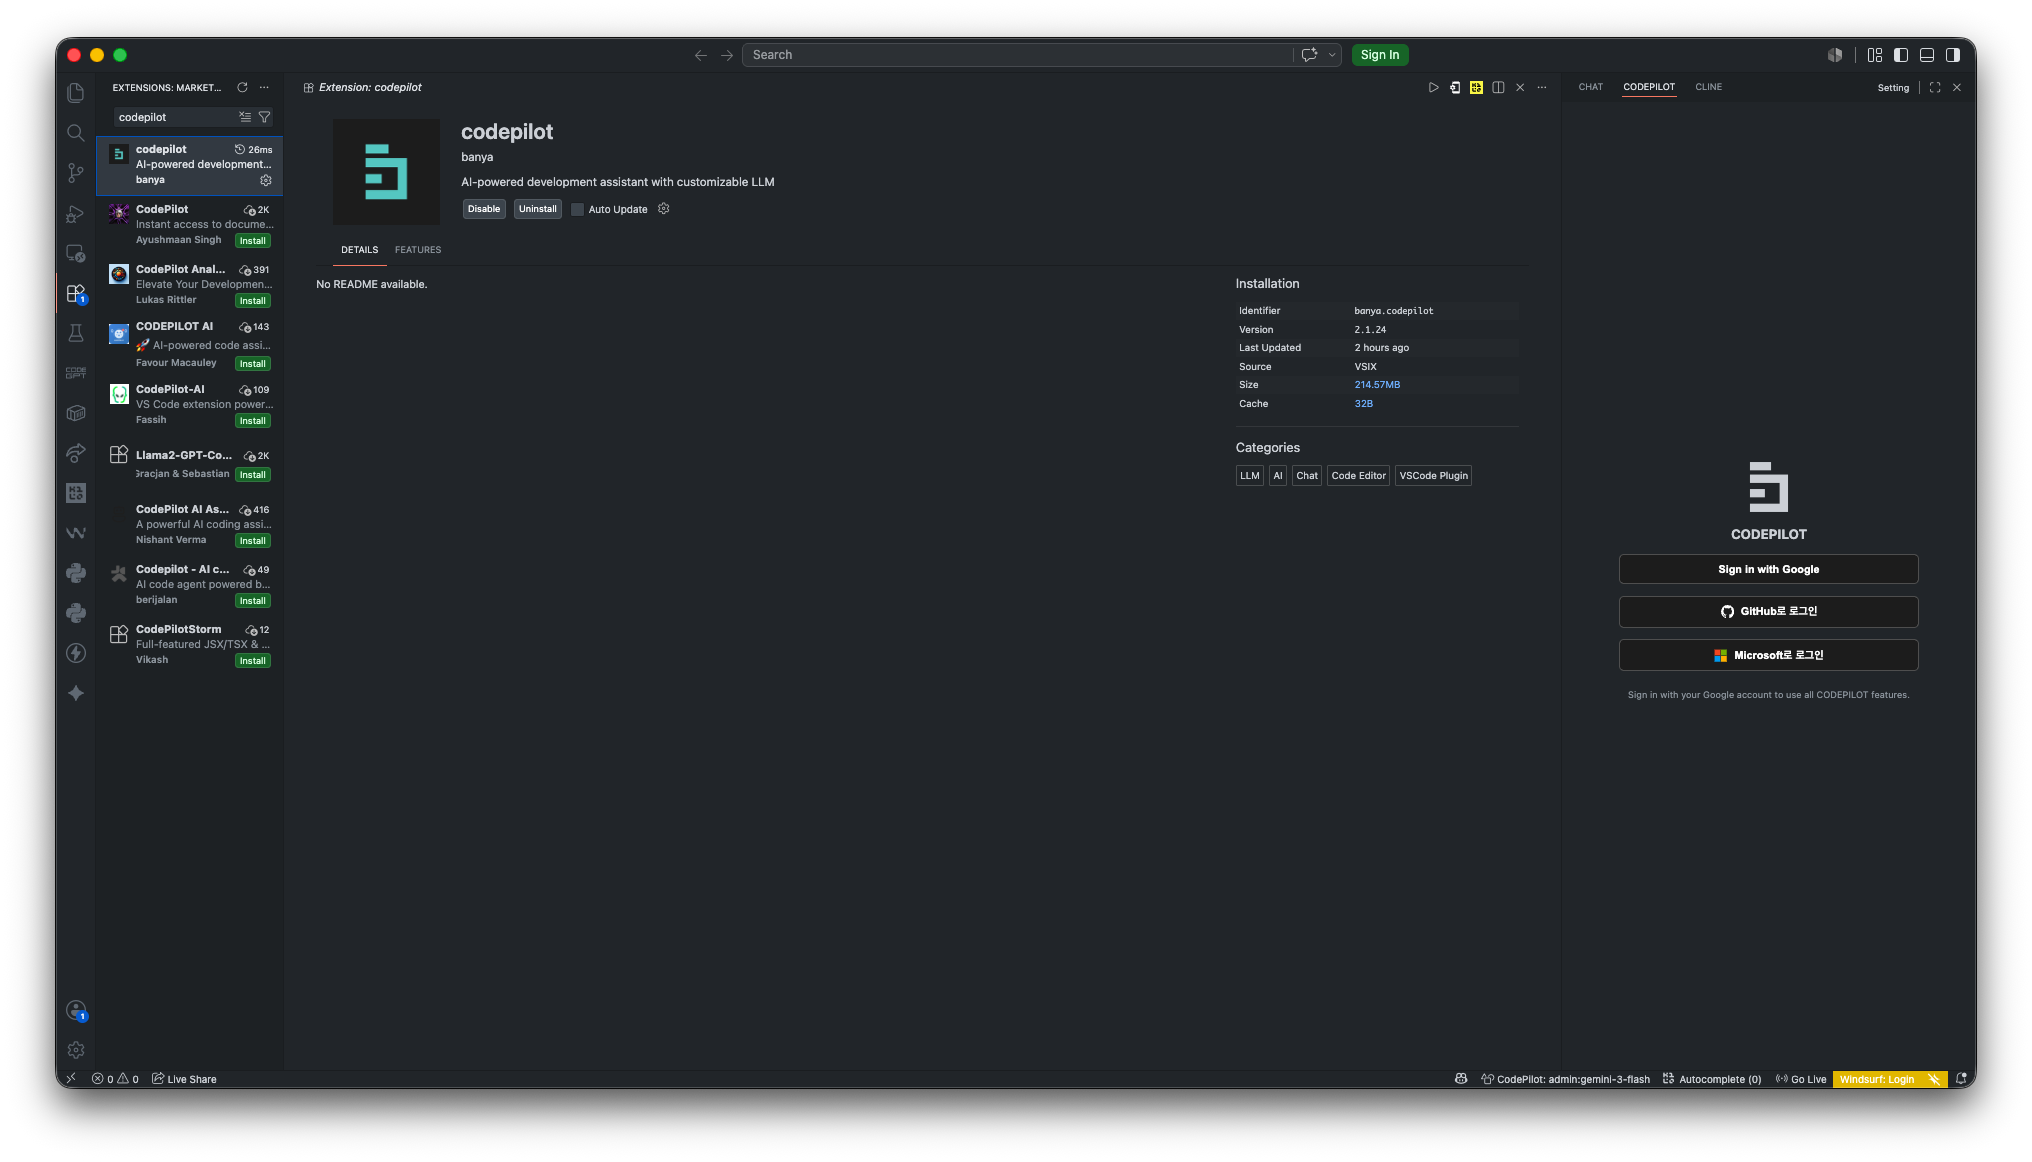This screenshot has height=1162, width=2032.
Task: Switch to the CLINE panel tab
Action: coord(1708,87)
